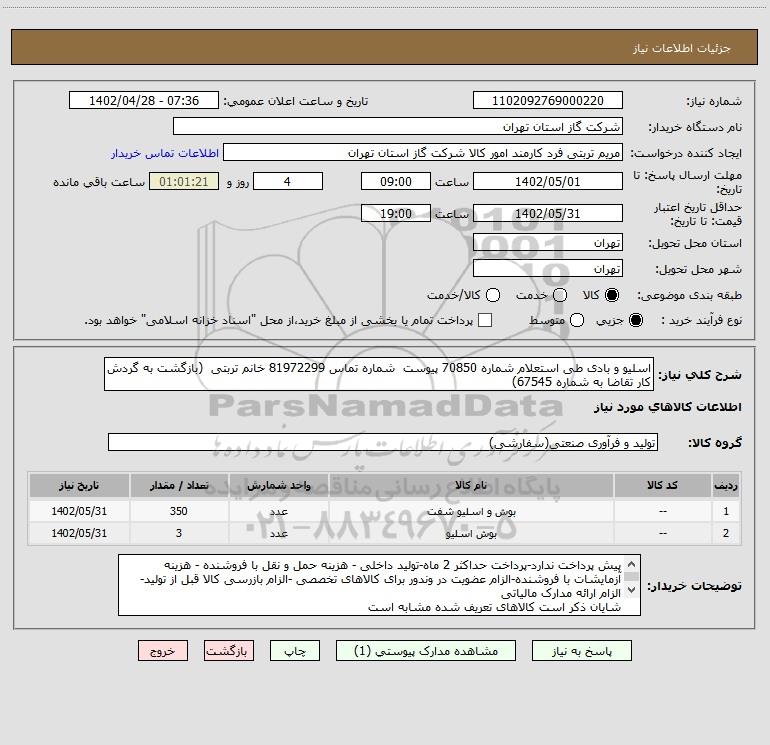Click the announcement date field 1402/04/28 - 07:36
Screen dimensions: 770x745
(x=144, y=101)
